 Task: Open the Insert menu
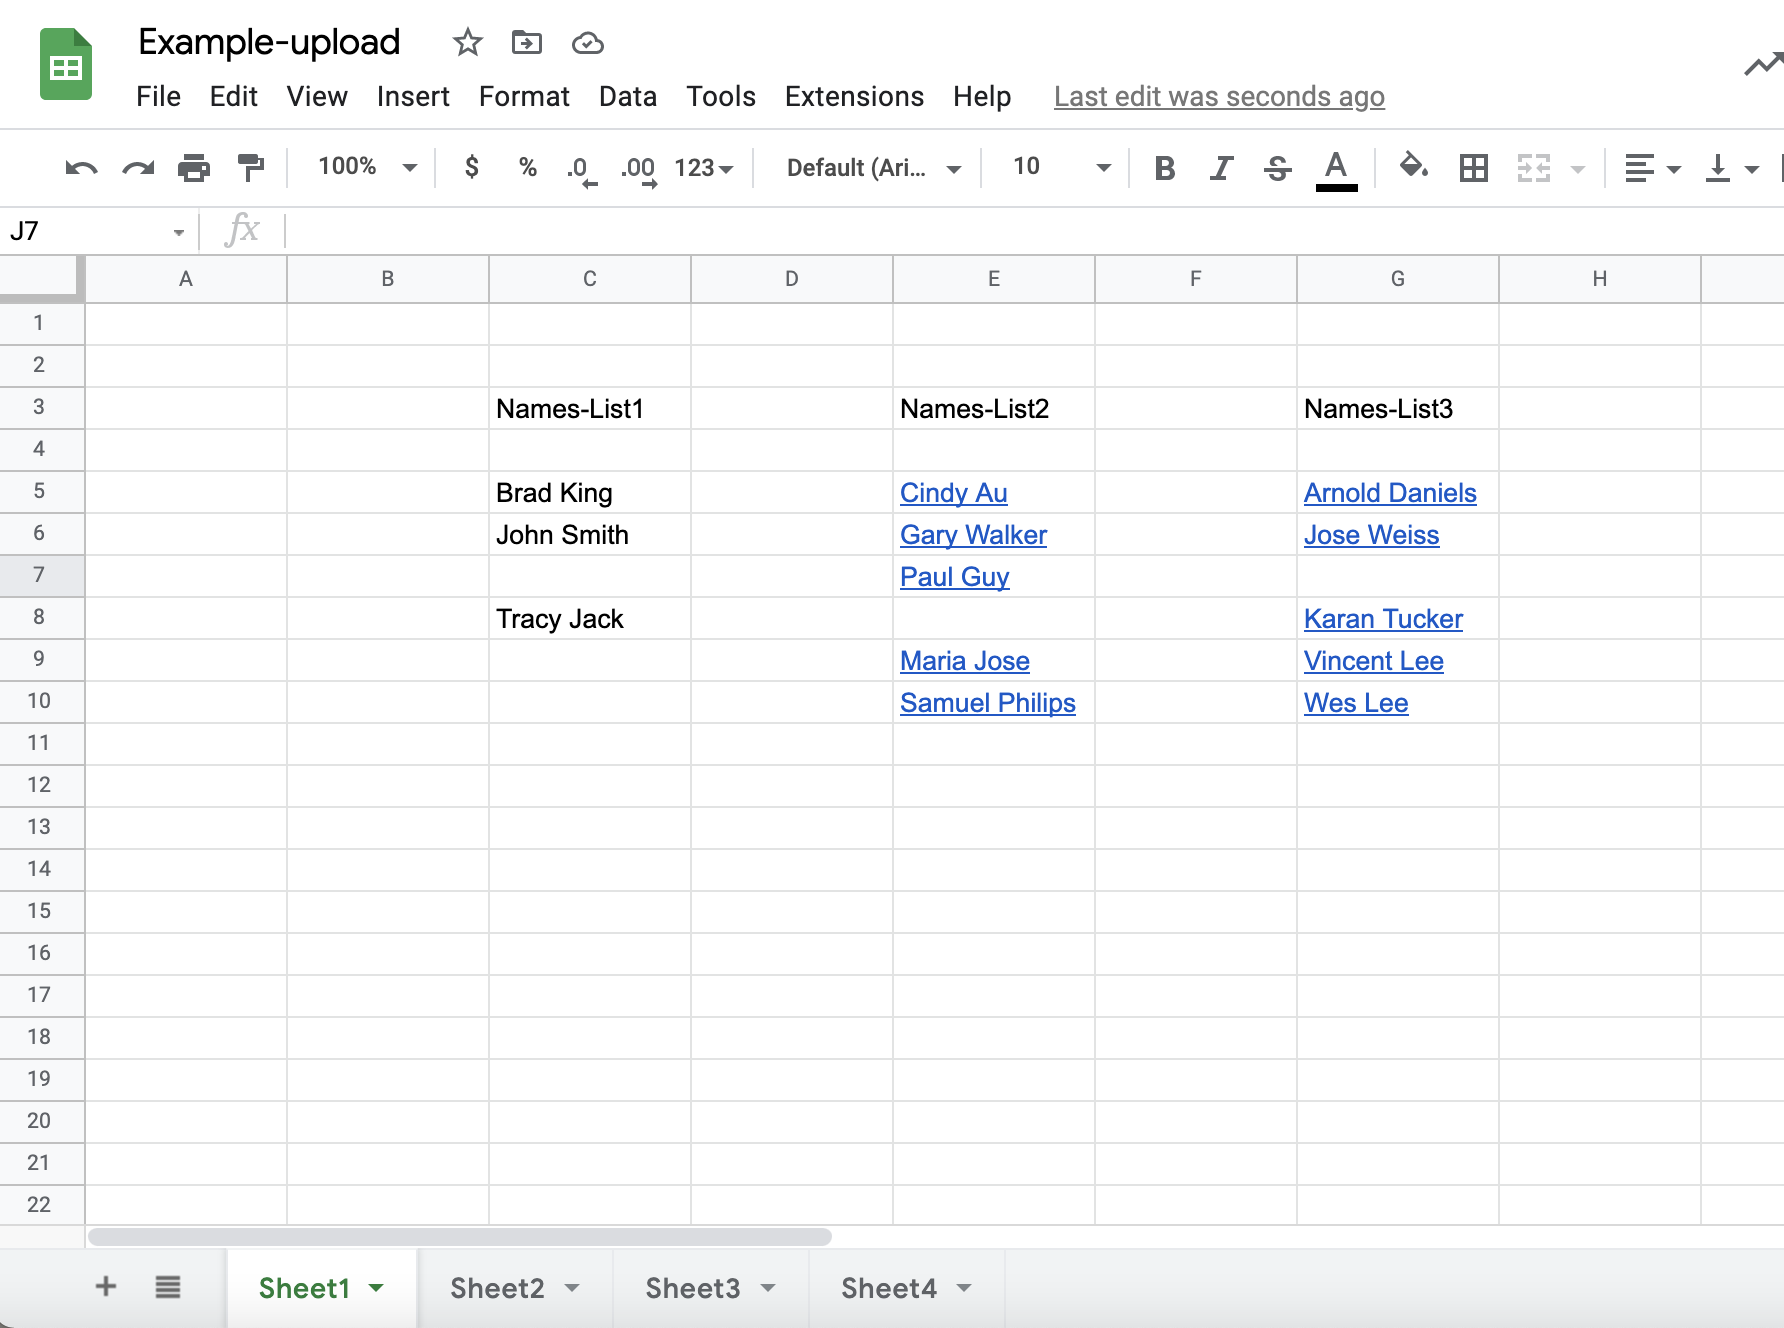tap(413, 96)
